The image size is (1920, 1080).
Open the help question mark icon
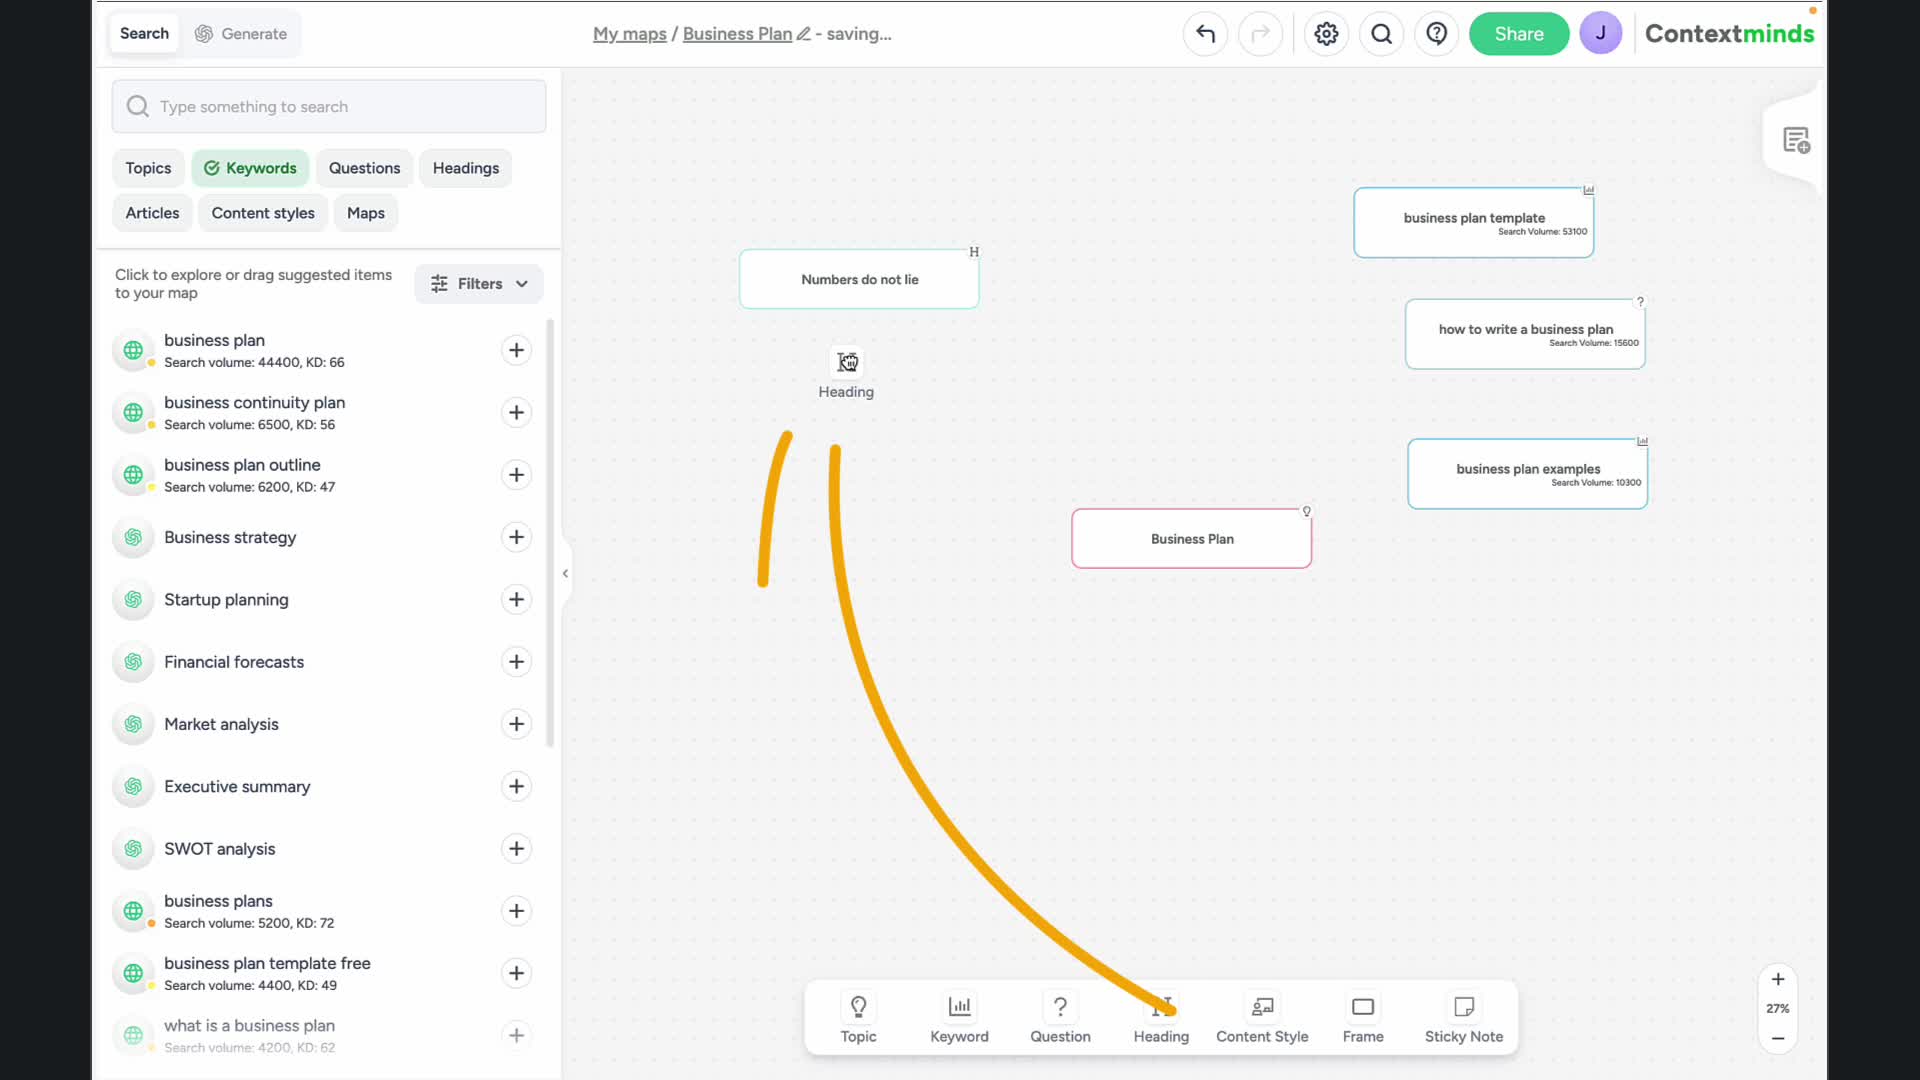(1436, 34)
